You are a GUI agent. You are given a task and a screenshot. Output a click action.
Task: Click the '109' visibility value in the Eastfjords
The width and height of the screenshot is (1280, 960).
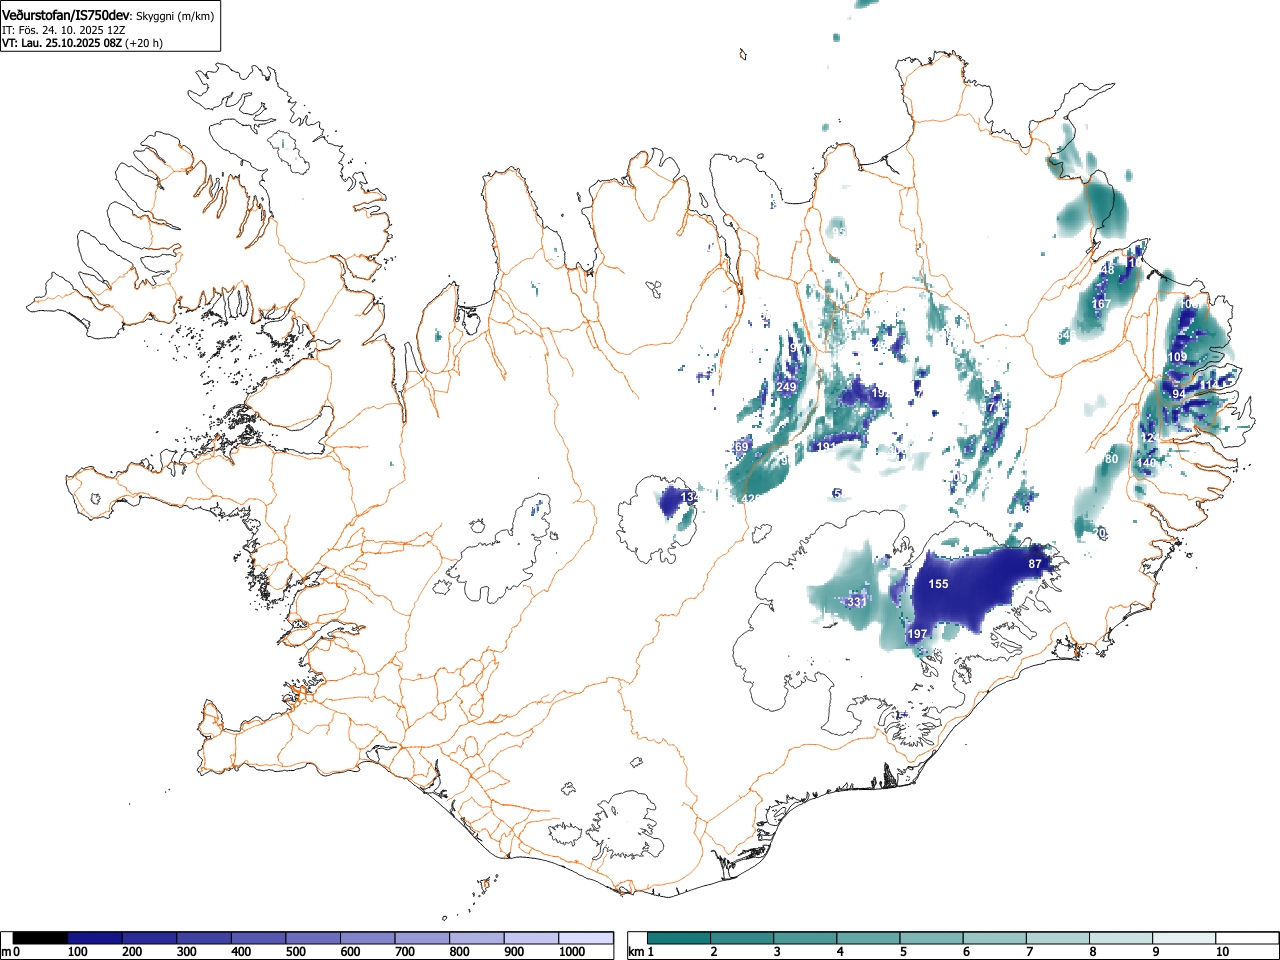pos(1178,357)
